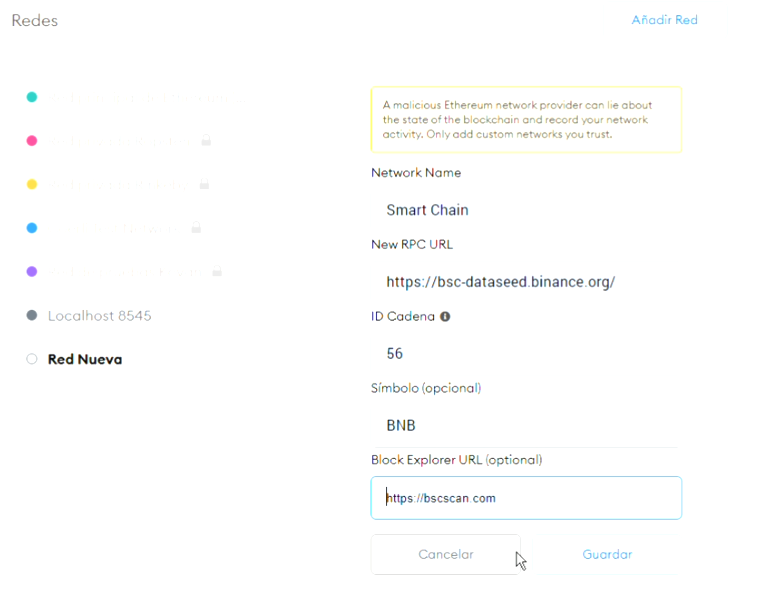Click the gray Localhost 8545 dot
Viewport: 764px width, 595px height.
point(32,316)
